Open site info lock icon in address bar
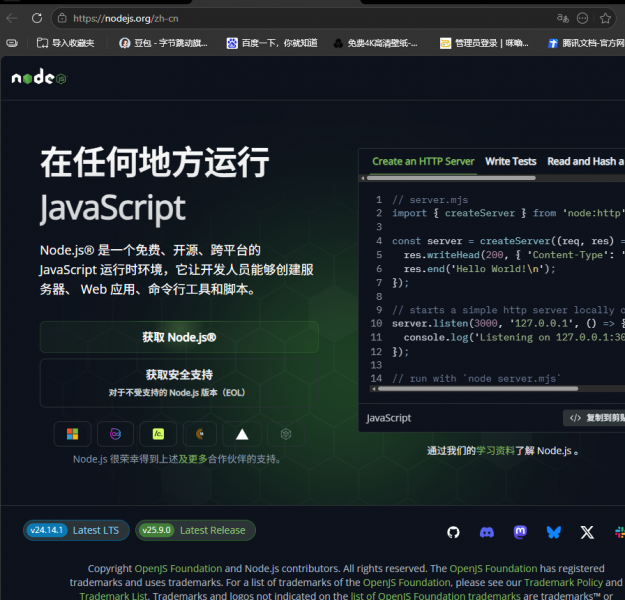This screenshot has height=600, width=625. (62, 18)
